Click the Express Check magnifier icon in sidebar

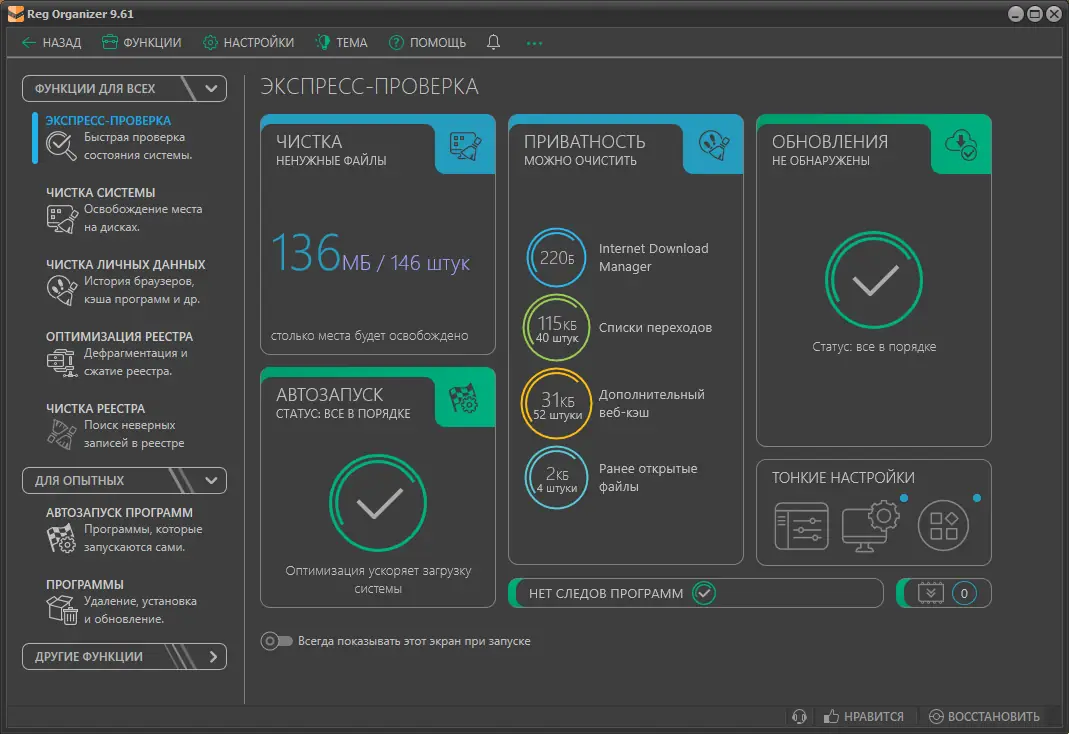(x=61, y=146)
